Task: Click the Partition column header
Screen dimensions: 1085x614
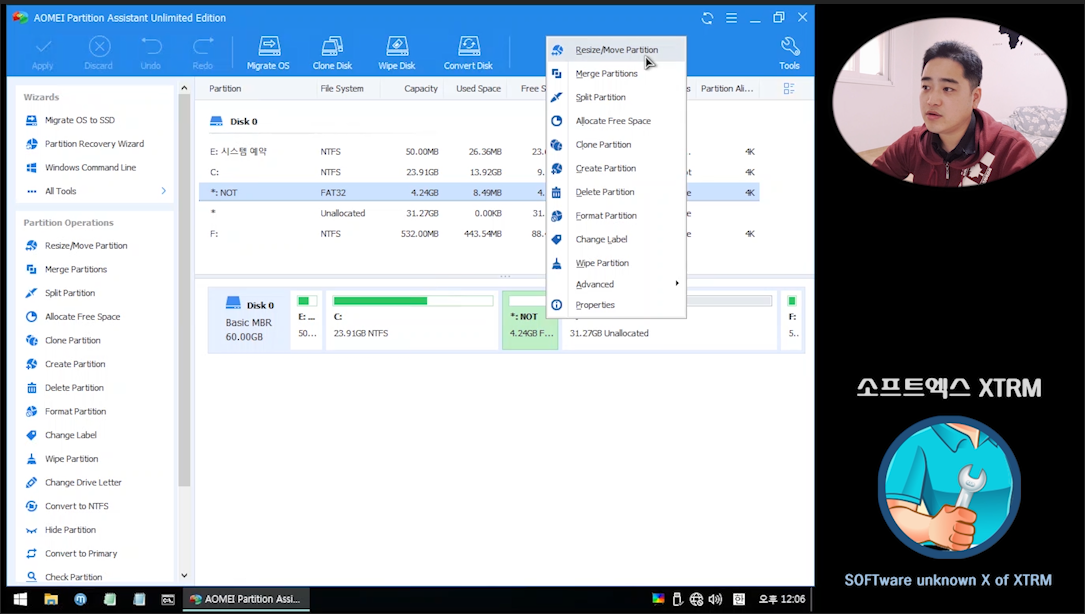Action: 225,89
